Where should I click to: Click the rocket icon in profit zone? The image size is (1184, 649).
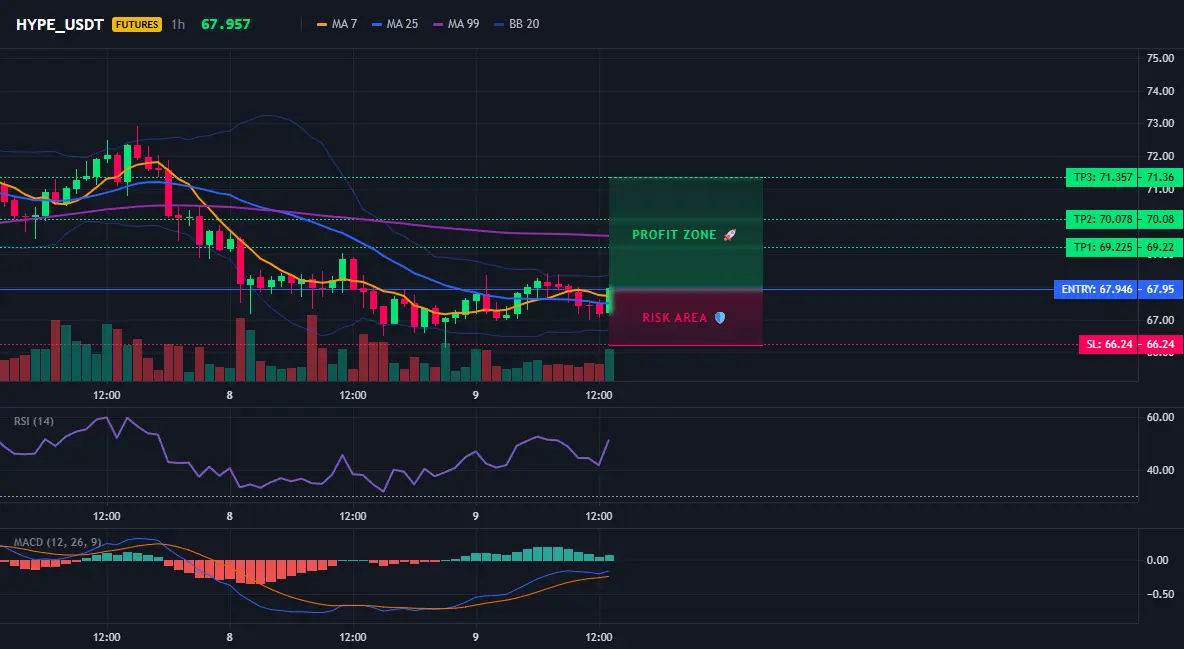[729, 235]
